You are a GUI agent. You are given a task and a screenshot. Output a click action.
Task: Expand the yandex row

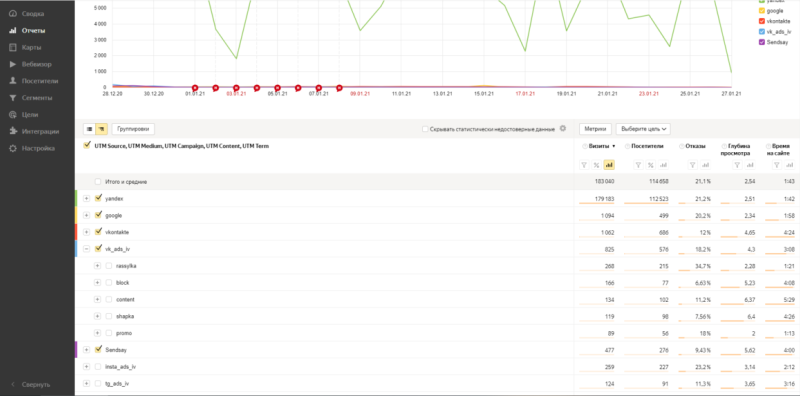[87, 199]
